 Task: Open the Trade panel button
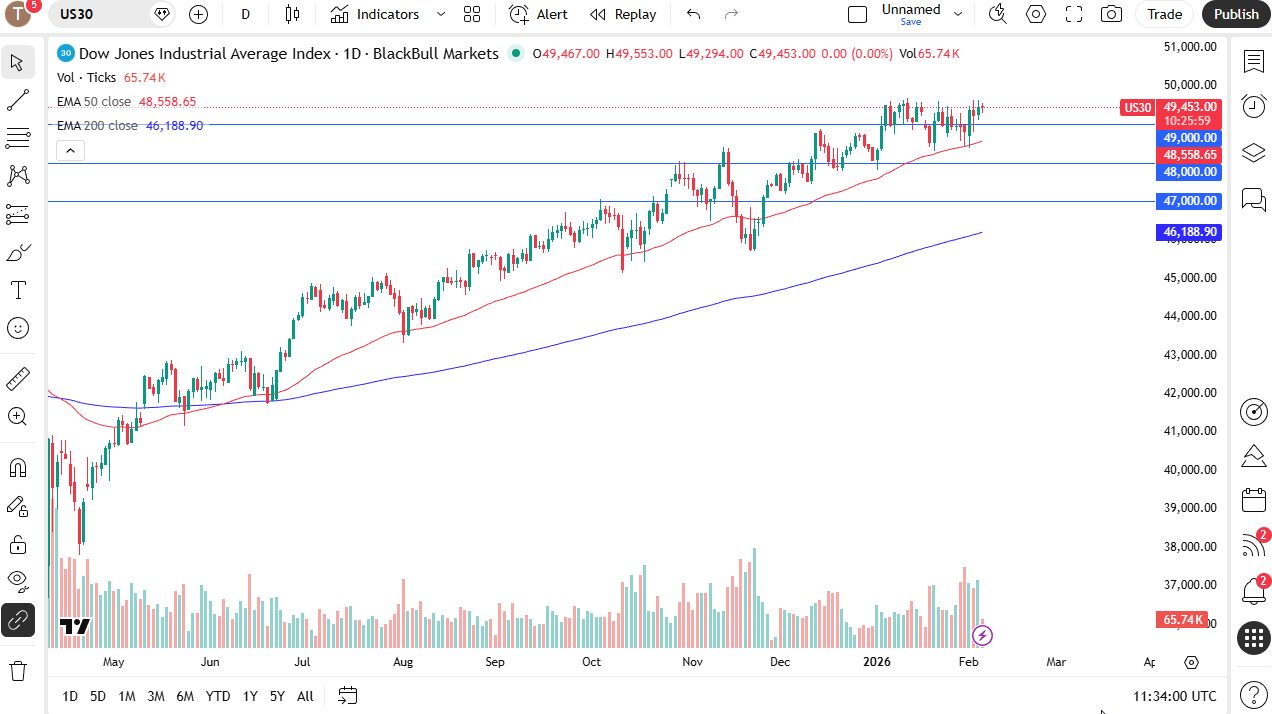coord(1165,14)
